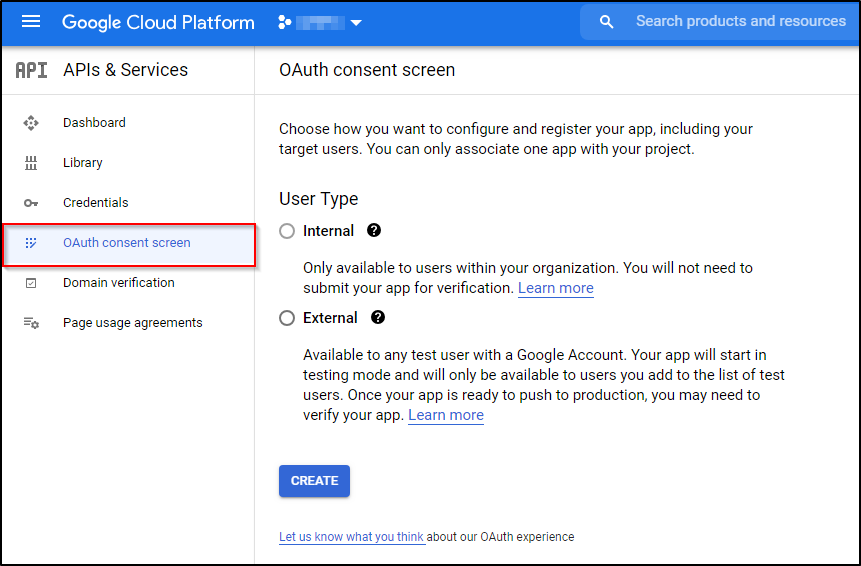Open Credentials in the sidebar

96,203
